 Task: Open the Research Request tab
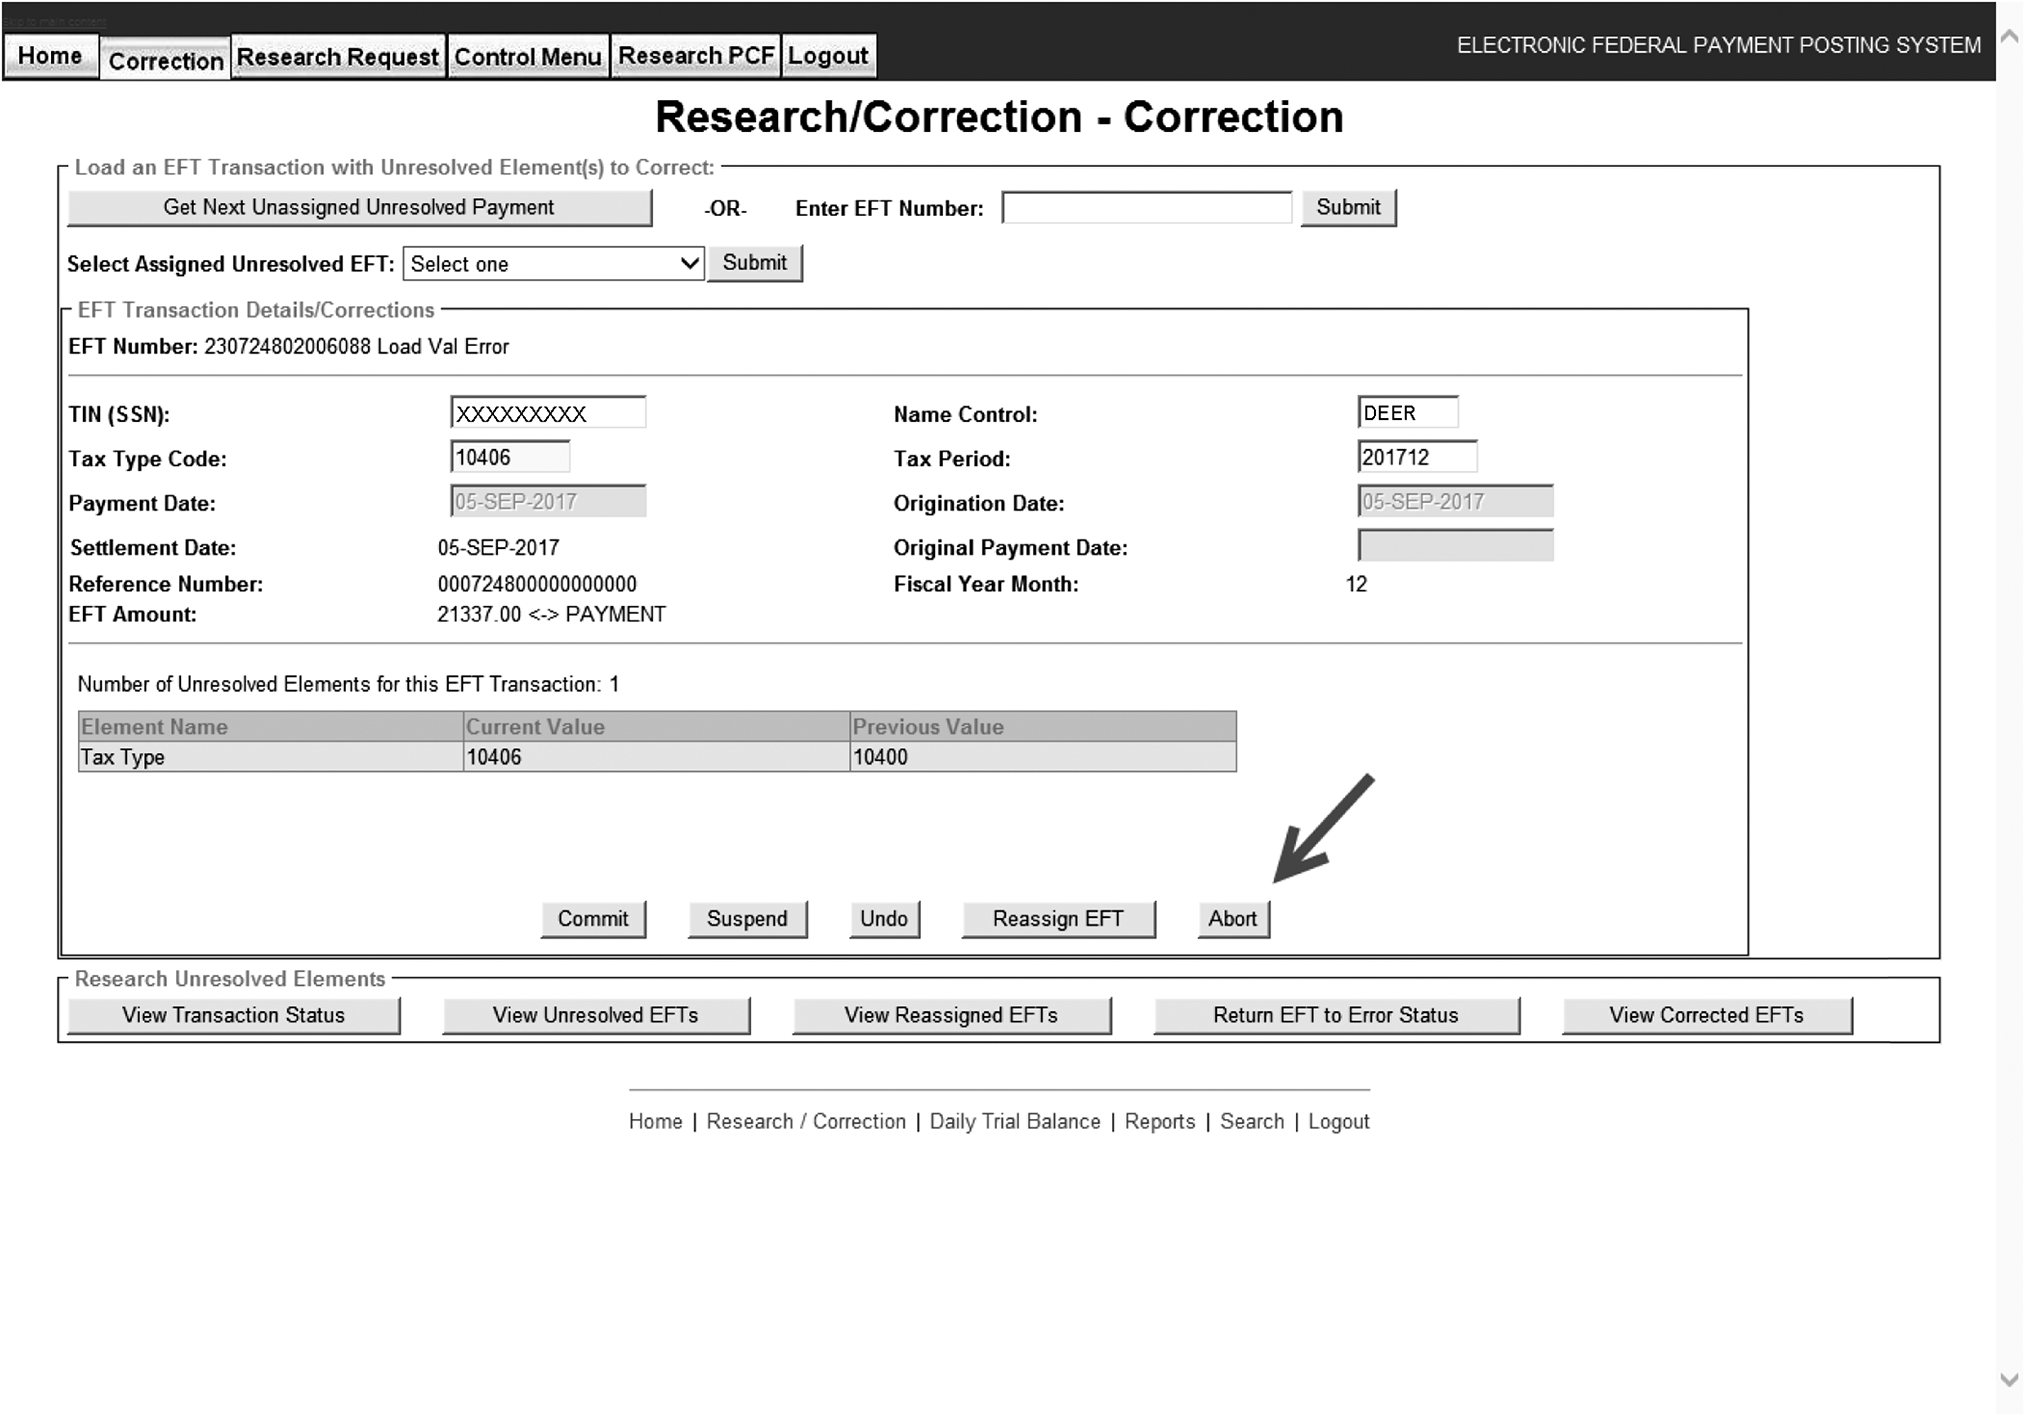337,57
